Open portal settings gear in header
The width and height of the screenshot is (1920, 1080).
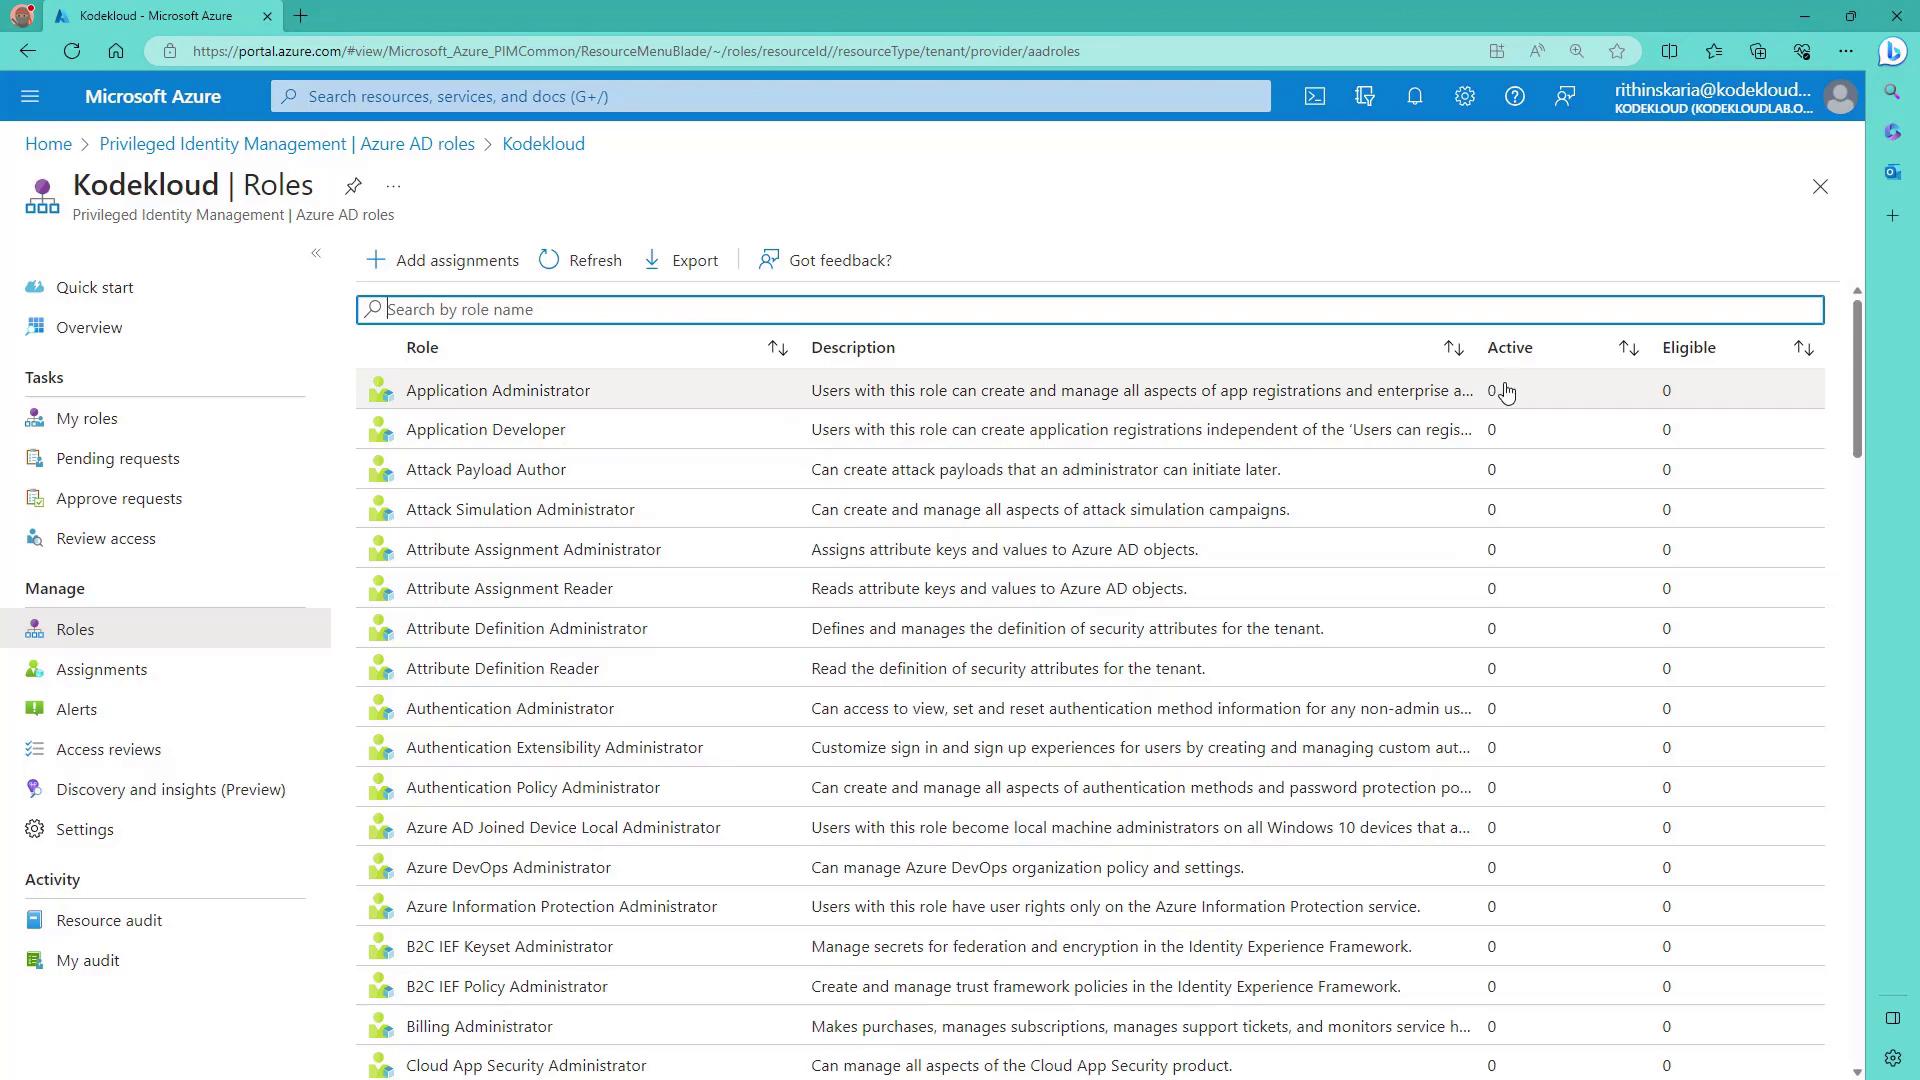[1465, 97]
